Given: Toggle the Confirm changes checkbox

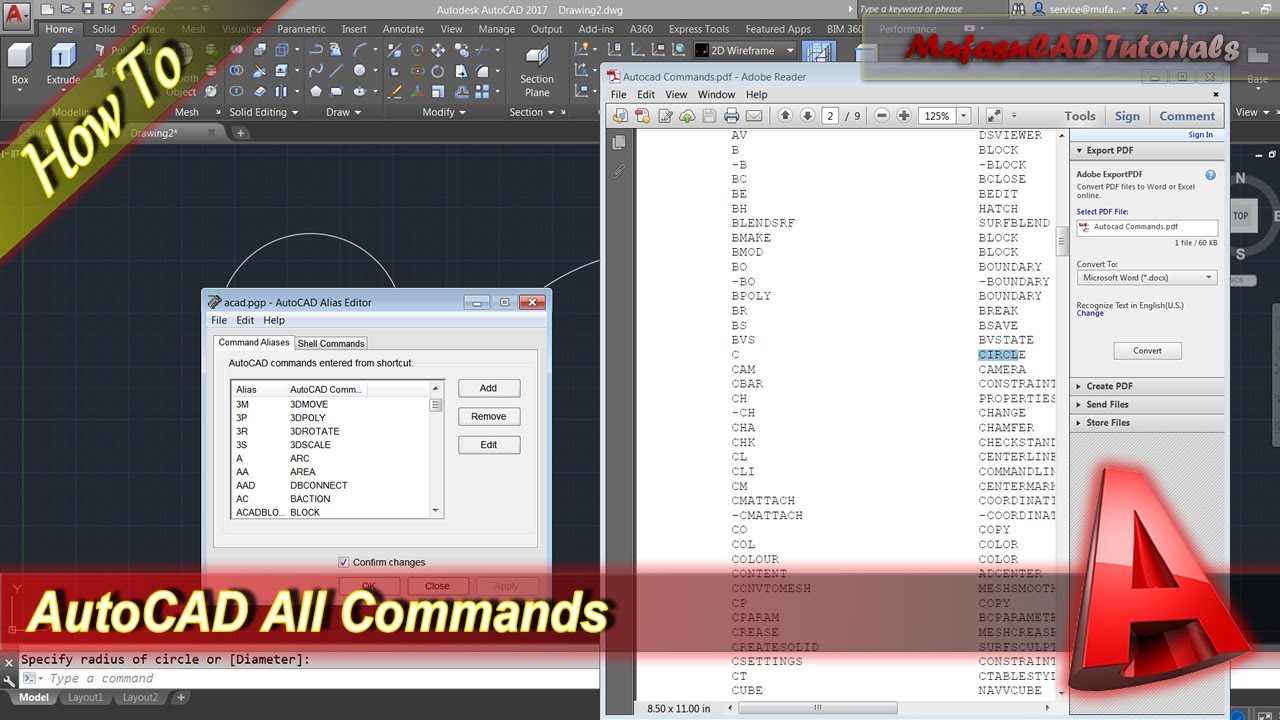Looking at the screenshot, I should (344, 562).
